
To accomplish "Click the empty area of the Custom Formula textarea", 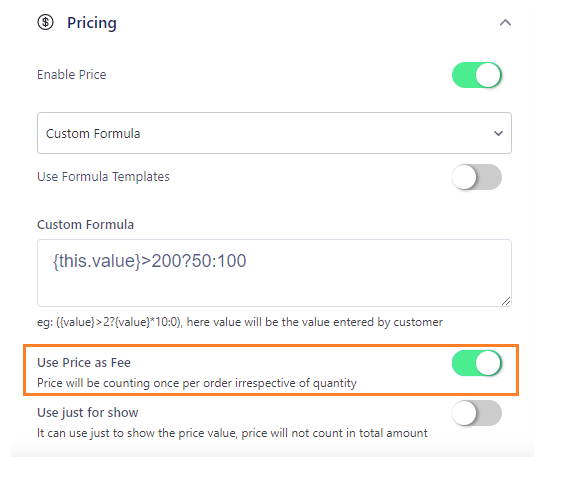I will point(274,289).
